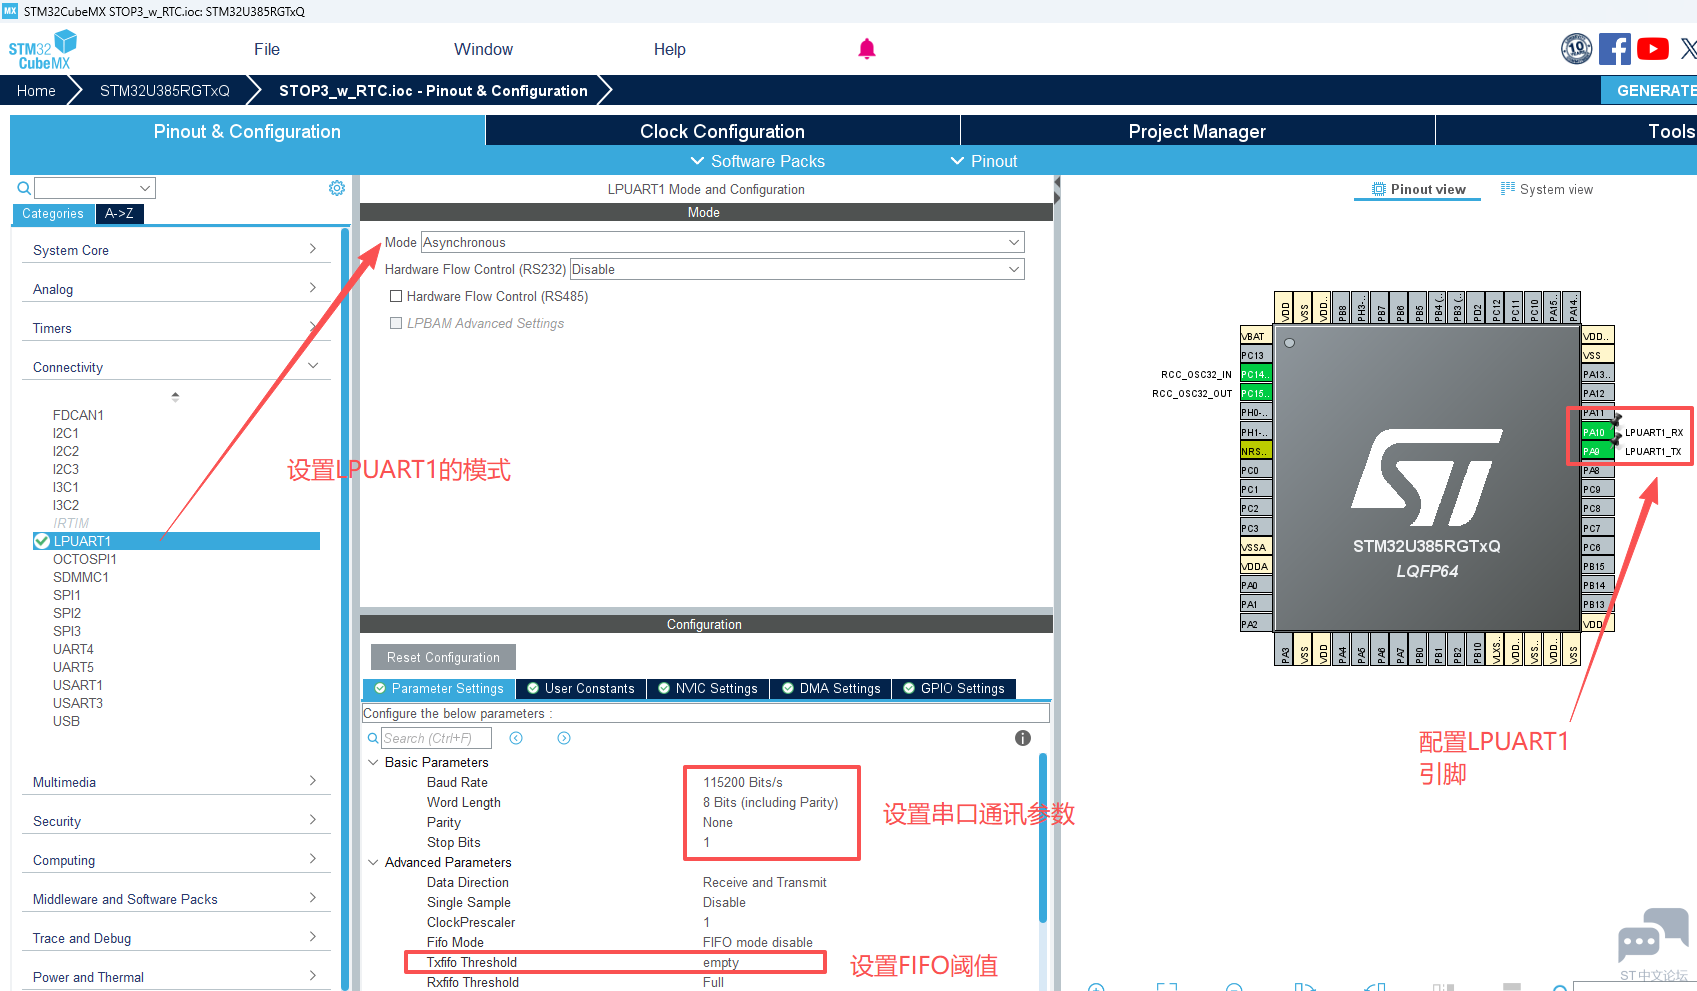Open the DMA Settings tab
This screenshot has width=1697, height=991.
[x=831, y=688]
